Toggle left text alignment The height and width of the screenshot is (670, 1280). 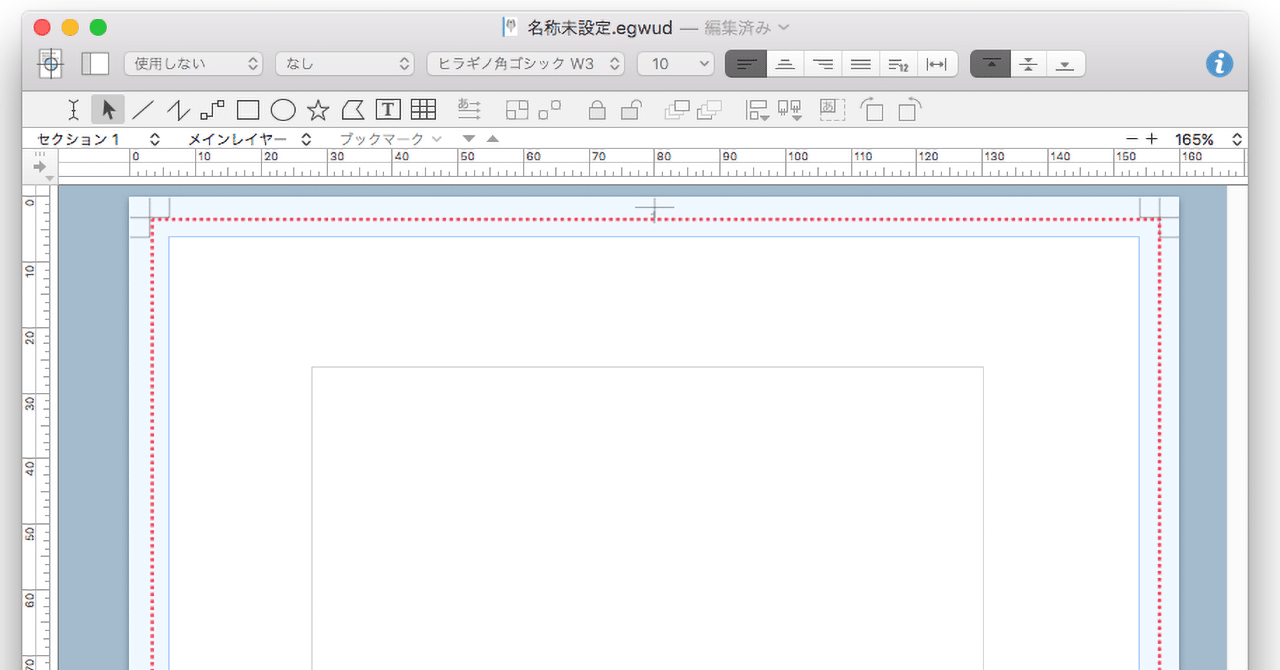click(x=746, y=64)
